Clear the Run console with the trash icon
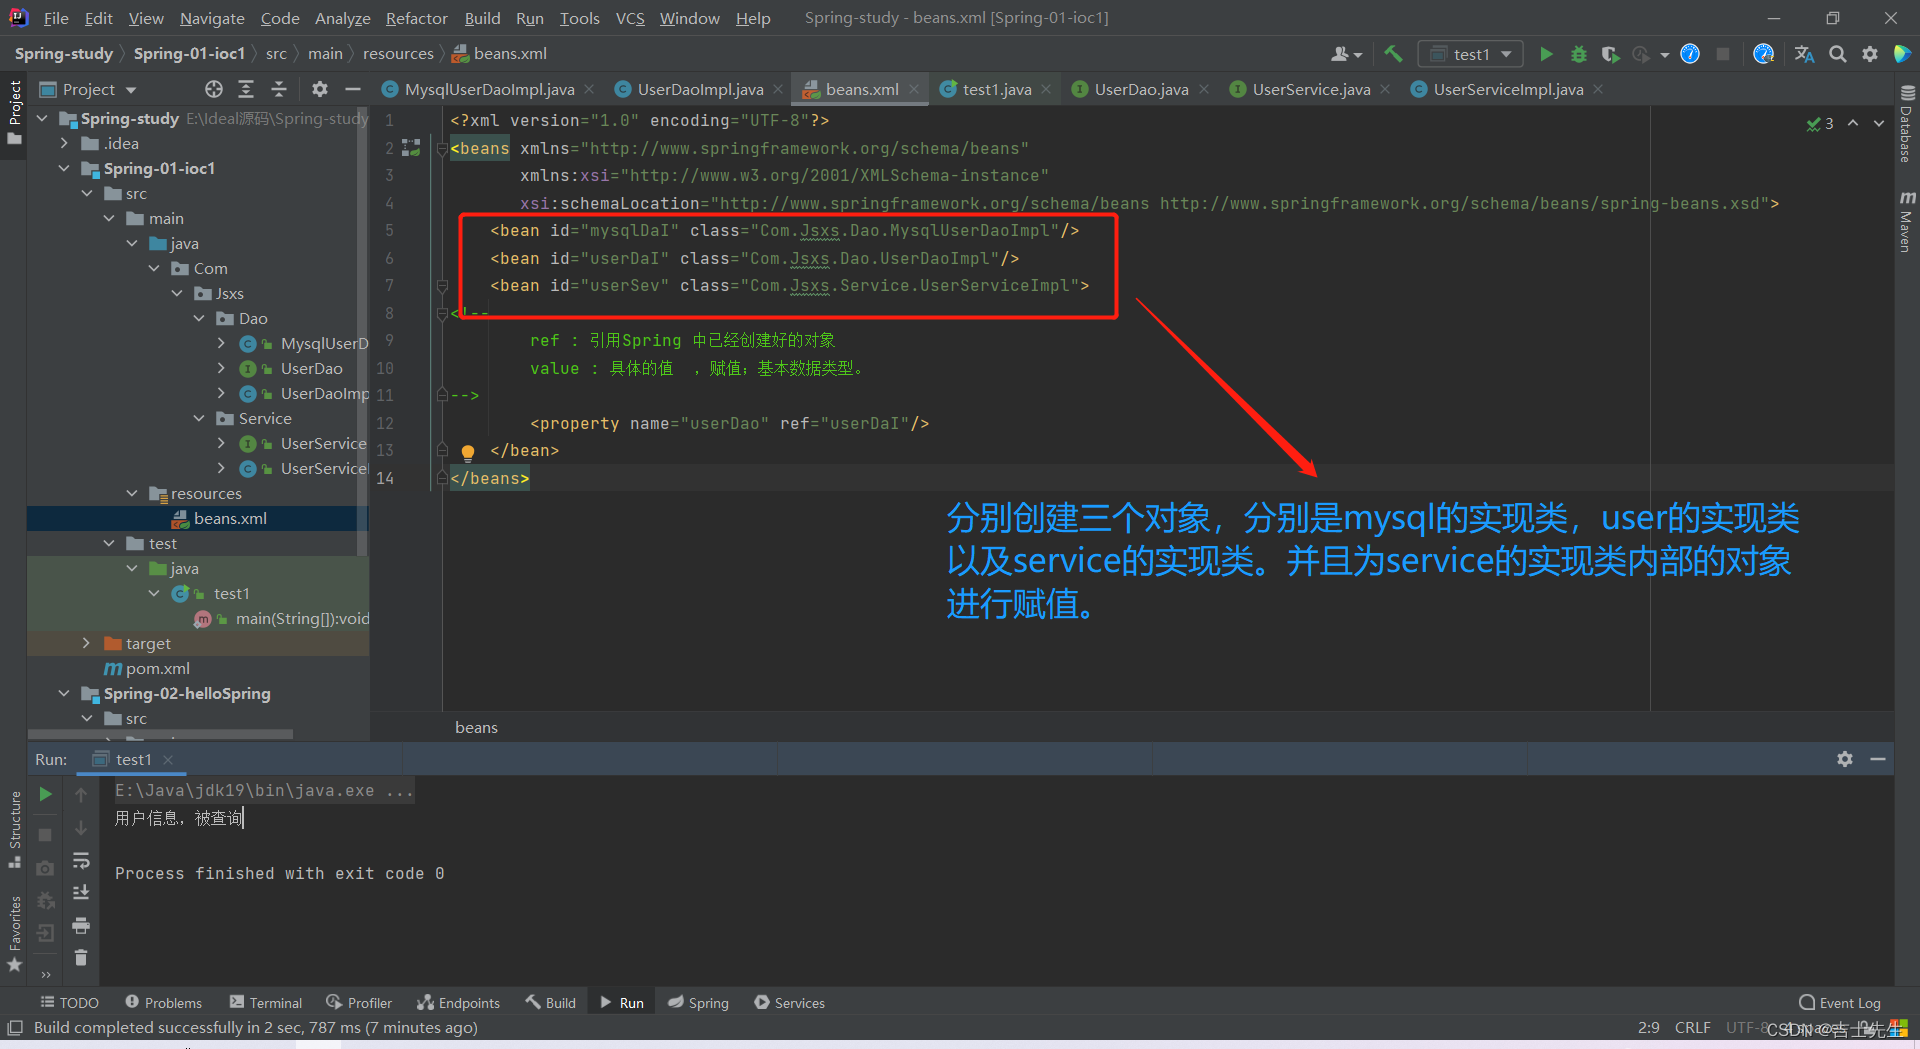The image size is (1920, 1049). pos(81,958)
